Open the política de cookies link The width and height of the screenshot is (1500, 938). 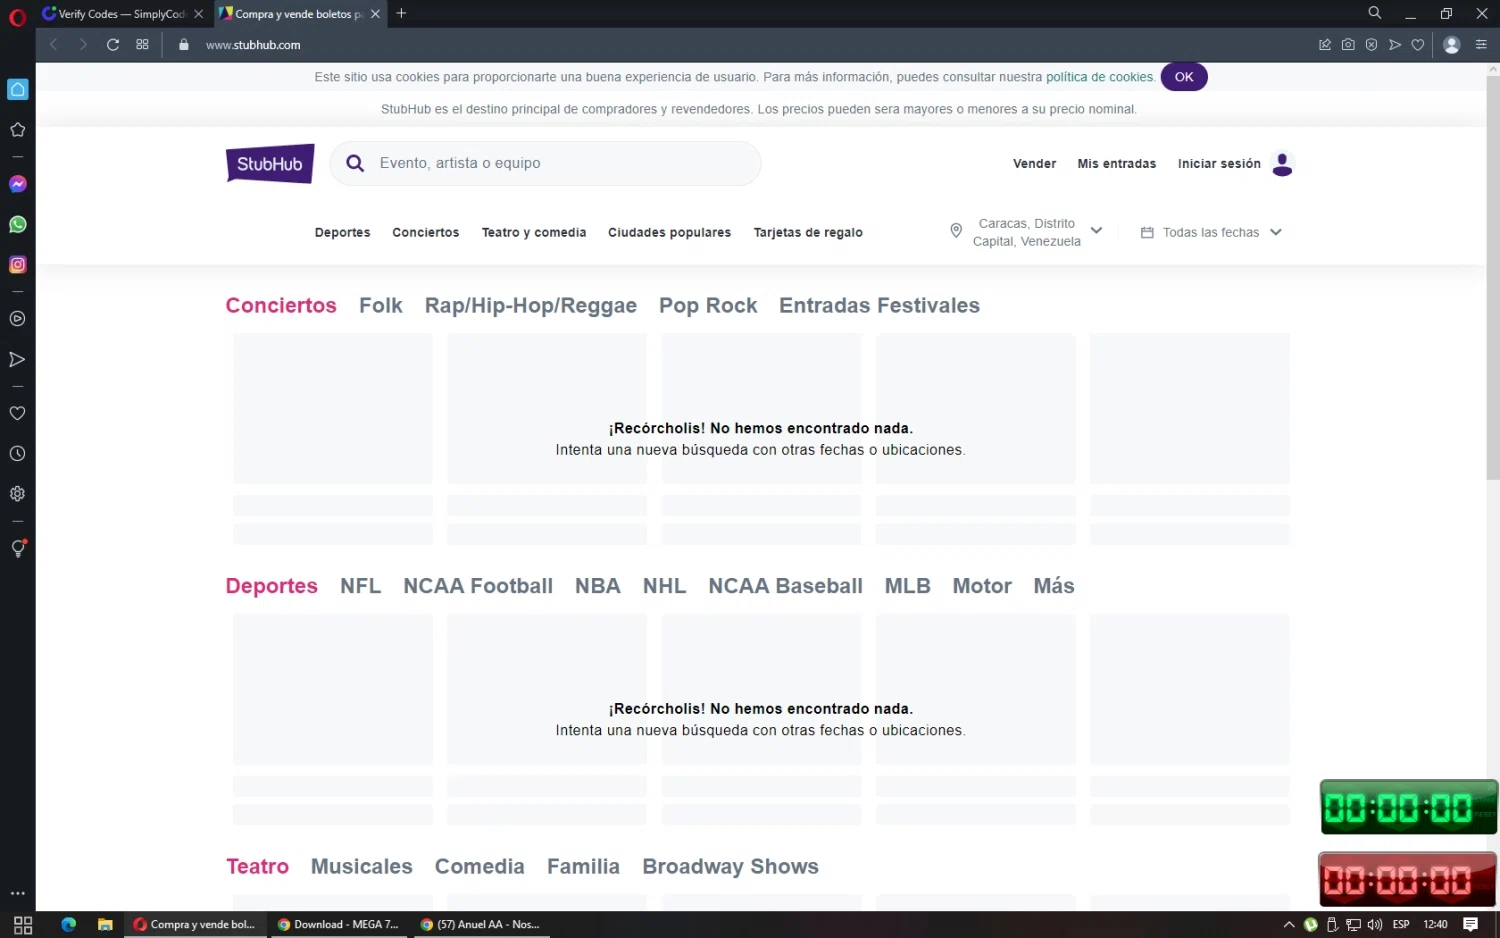coord(1099,77)
